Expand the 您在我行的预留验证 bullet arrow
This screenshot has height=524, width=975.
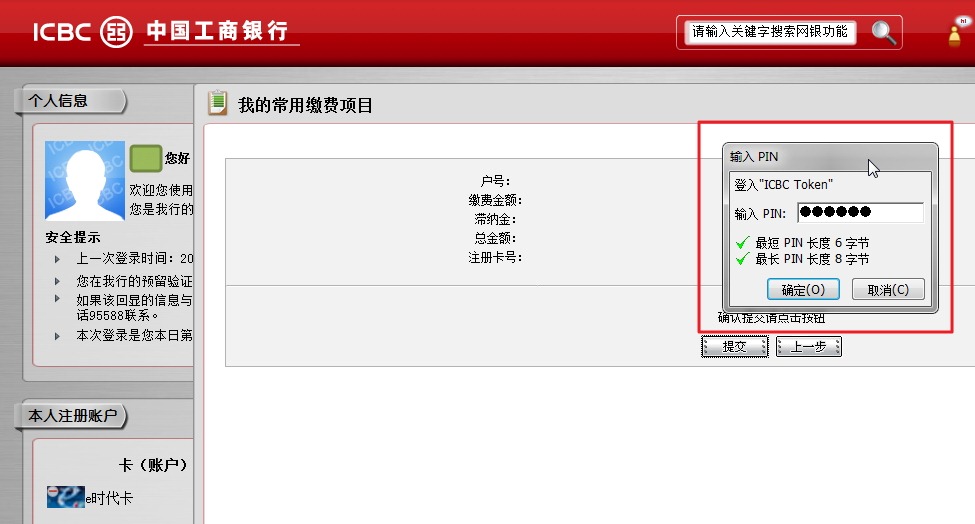tap(57, 282)
